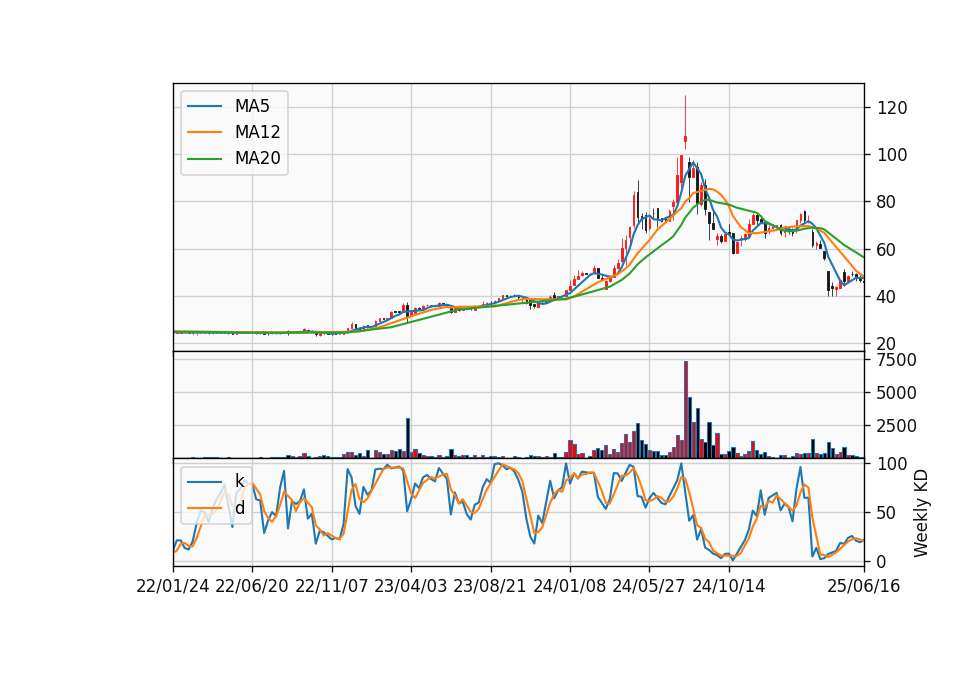Click the isolated tall volume bar at 23/04/03
The height and width of the screenshot is (690, 960).
pyautogui.click(x=408, y=438)
